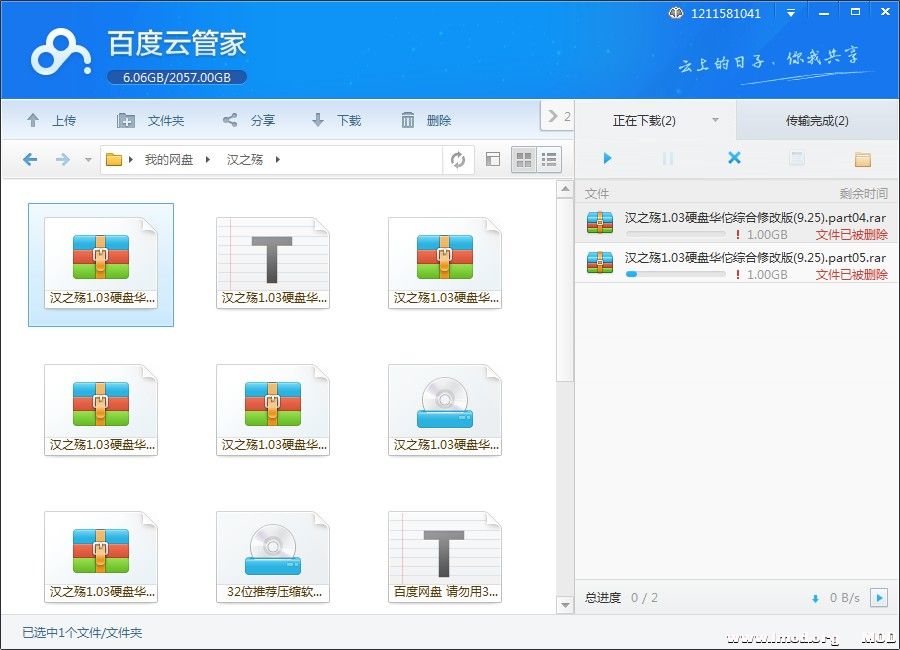Click the Baidu cloud logo icon
This screenshot has width=900, height=650.
tap(60, 51)
